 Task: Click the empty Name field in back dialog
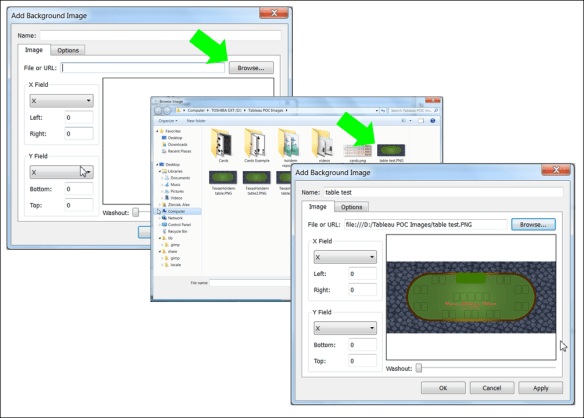pyautogui.click(x=160, y=35)
